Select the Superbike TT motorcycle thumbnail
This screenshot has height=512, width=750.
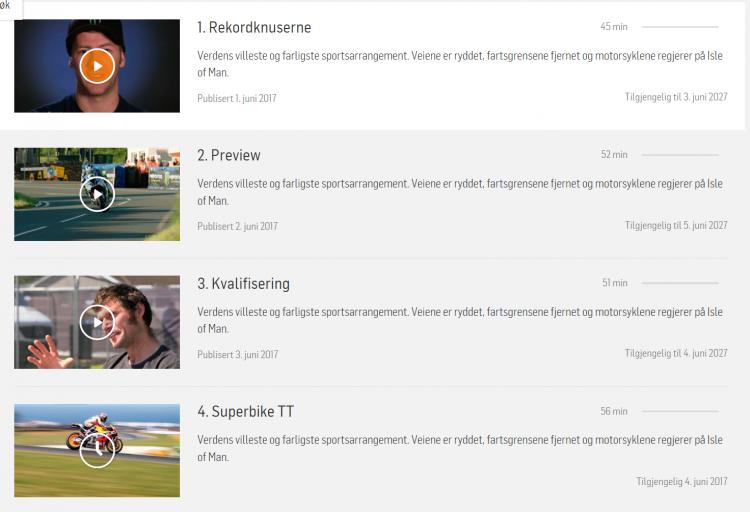[97, 450]
